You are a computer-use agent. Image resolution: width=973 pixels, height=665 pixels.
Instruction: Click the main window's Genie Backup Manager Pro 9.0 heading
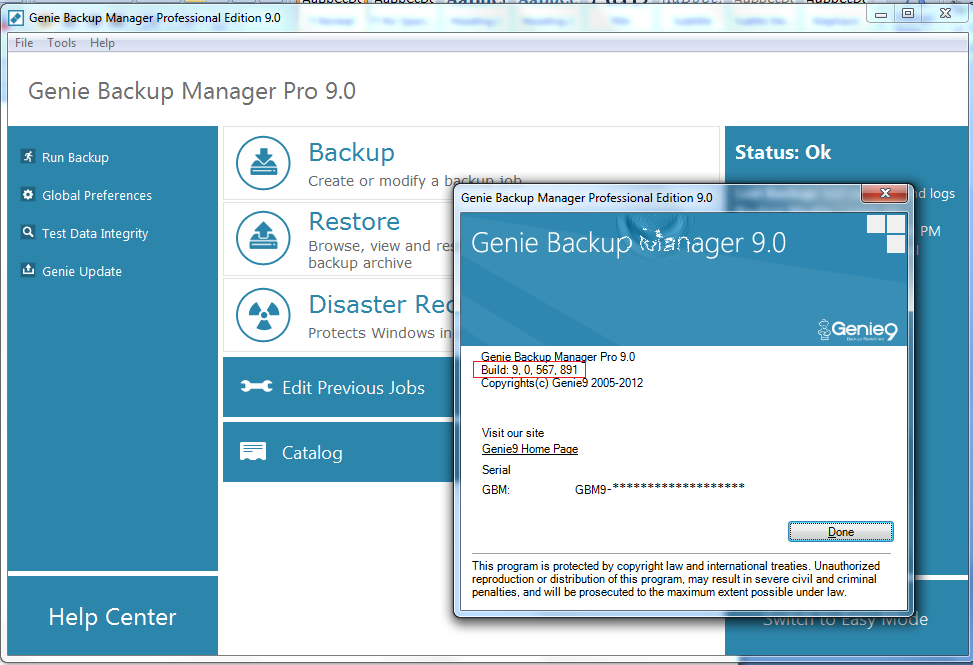192,91
